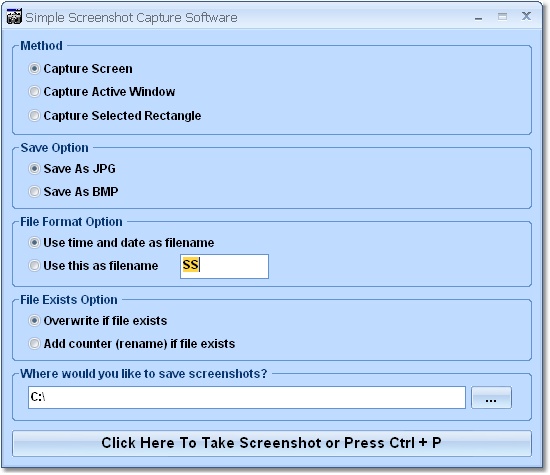Click Here To Take Screenshot button
550x475 pixels.
pos(272,443)
